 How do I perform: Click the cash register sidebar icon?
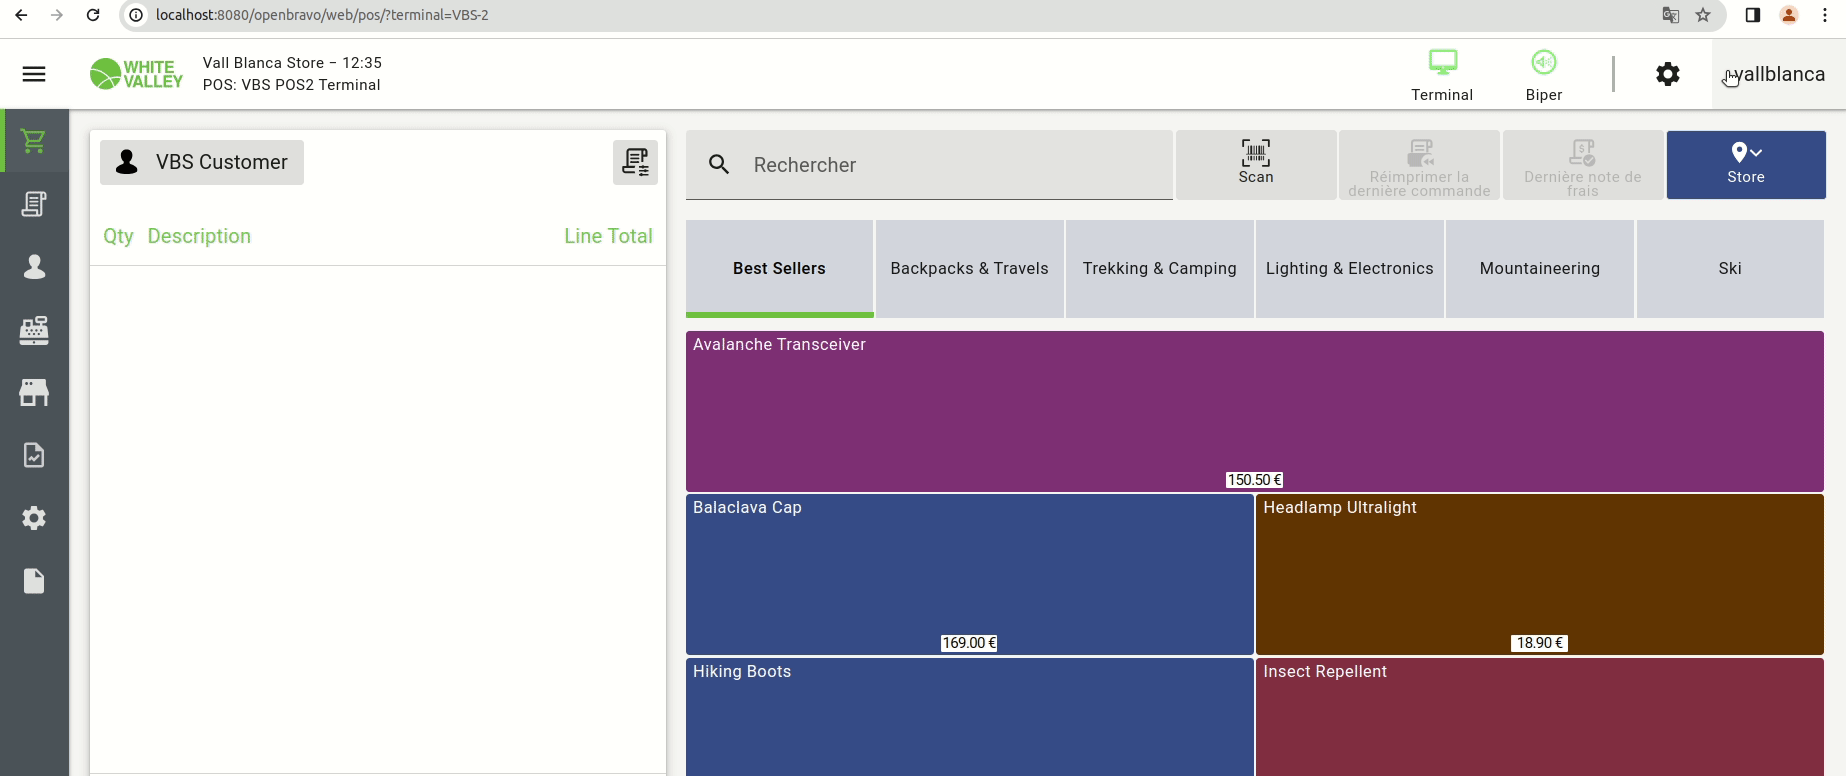click(34, 330)
